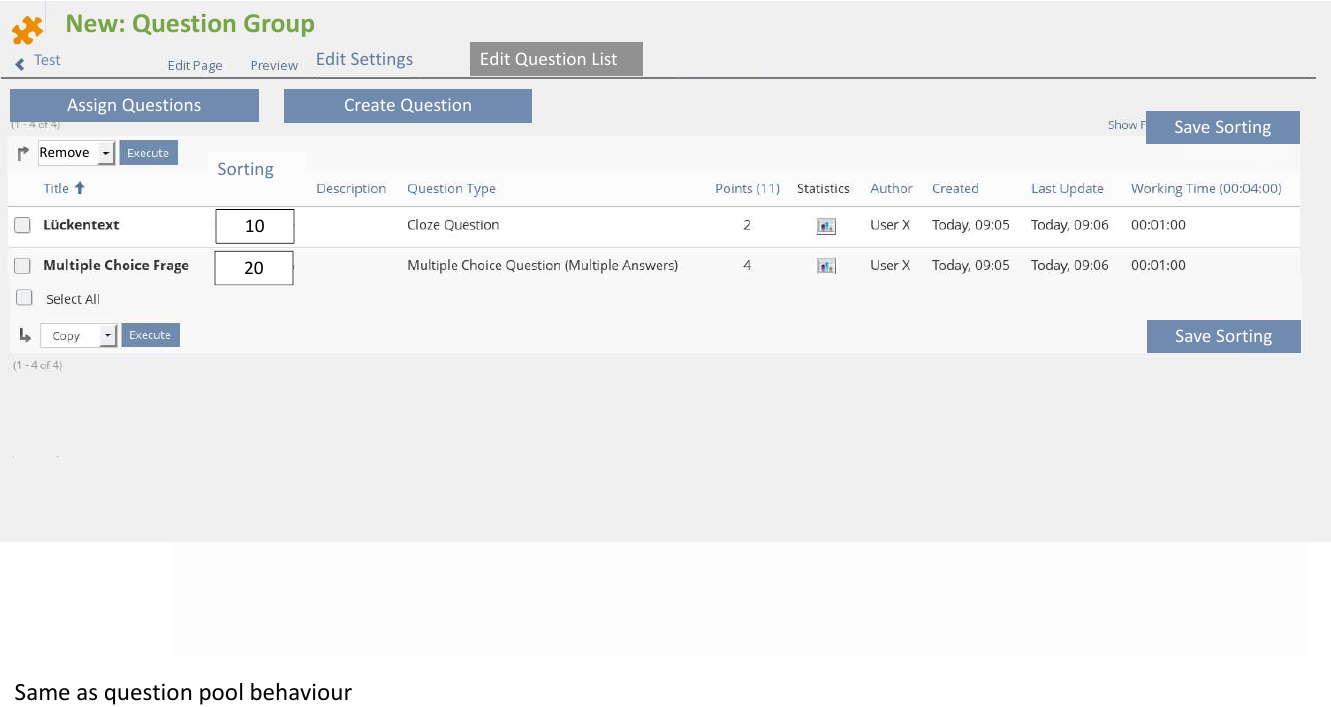
Task: Tick the Multiple Choice Frage checkbox
Action: [22, 266]
